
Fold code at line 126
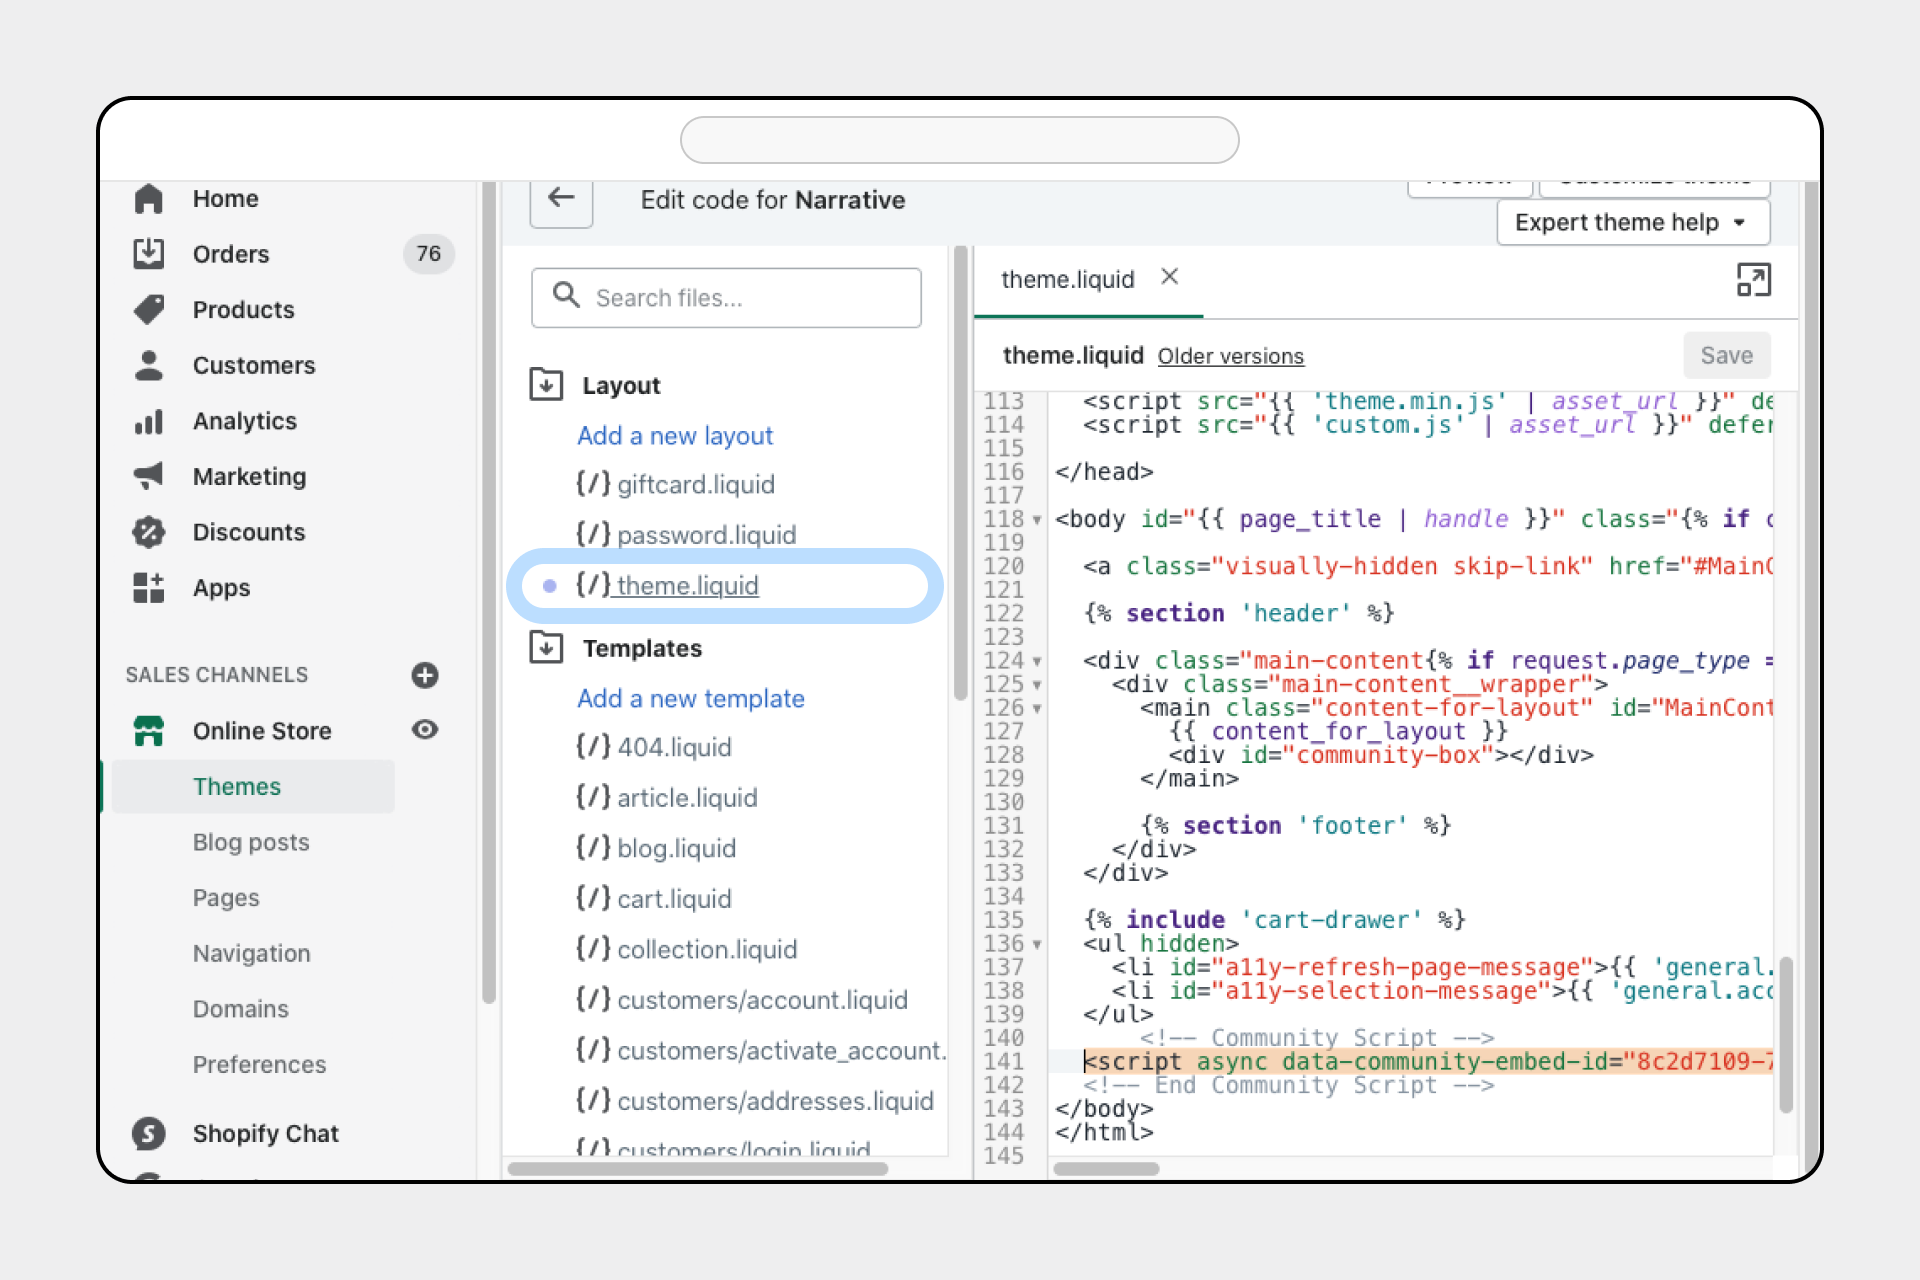[x=1037, y=709]
